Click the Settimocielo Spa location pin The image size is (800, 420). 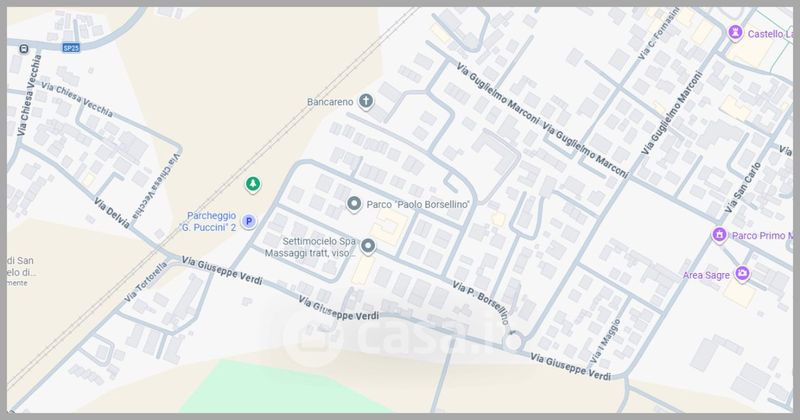[x=367, y=246]
